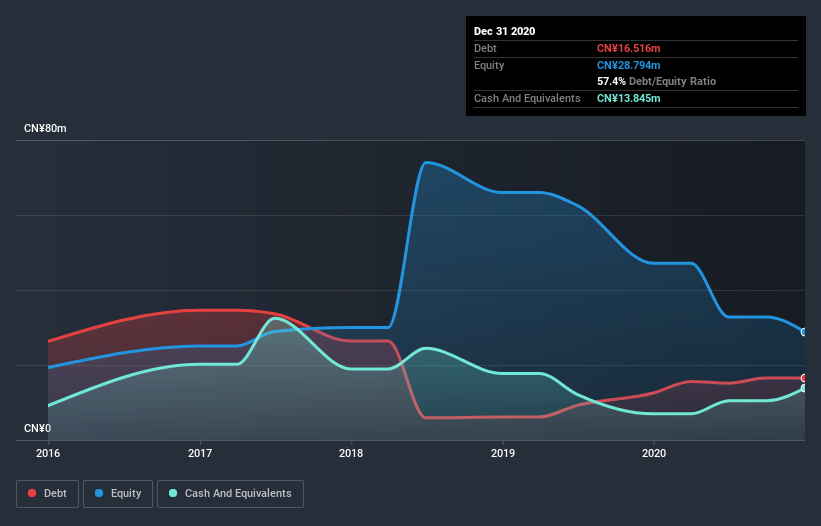Click the CN¥16.516m debt value
821x526 pixels.
coord(628,48)
